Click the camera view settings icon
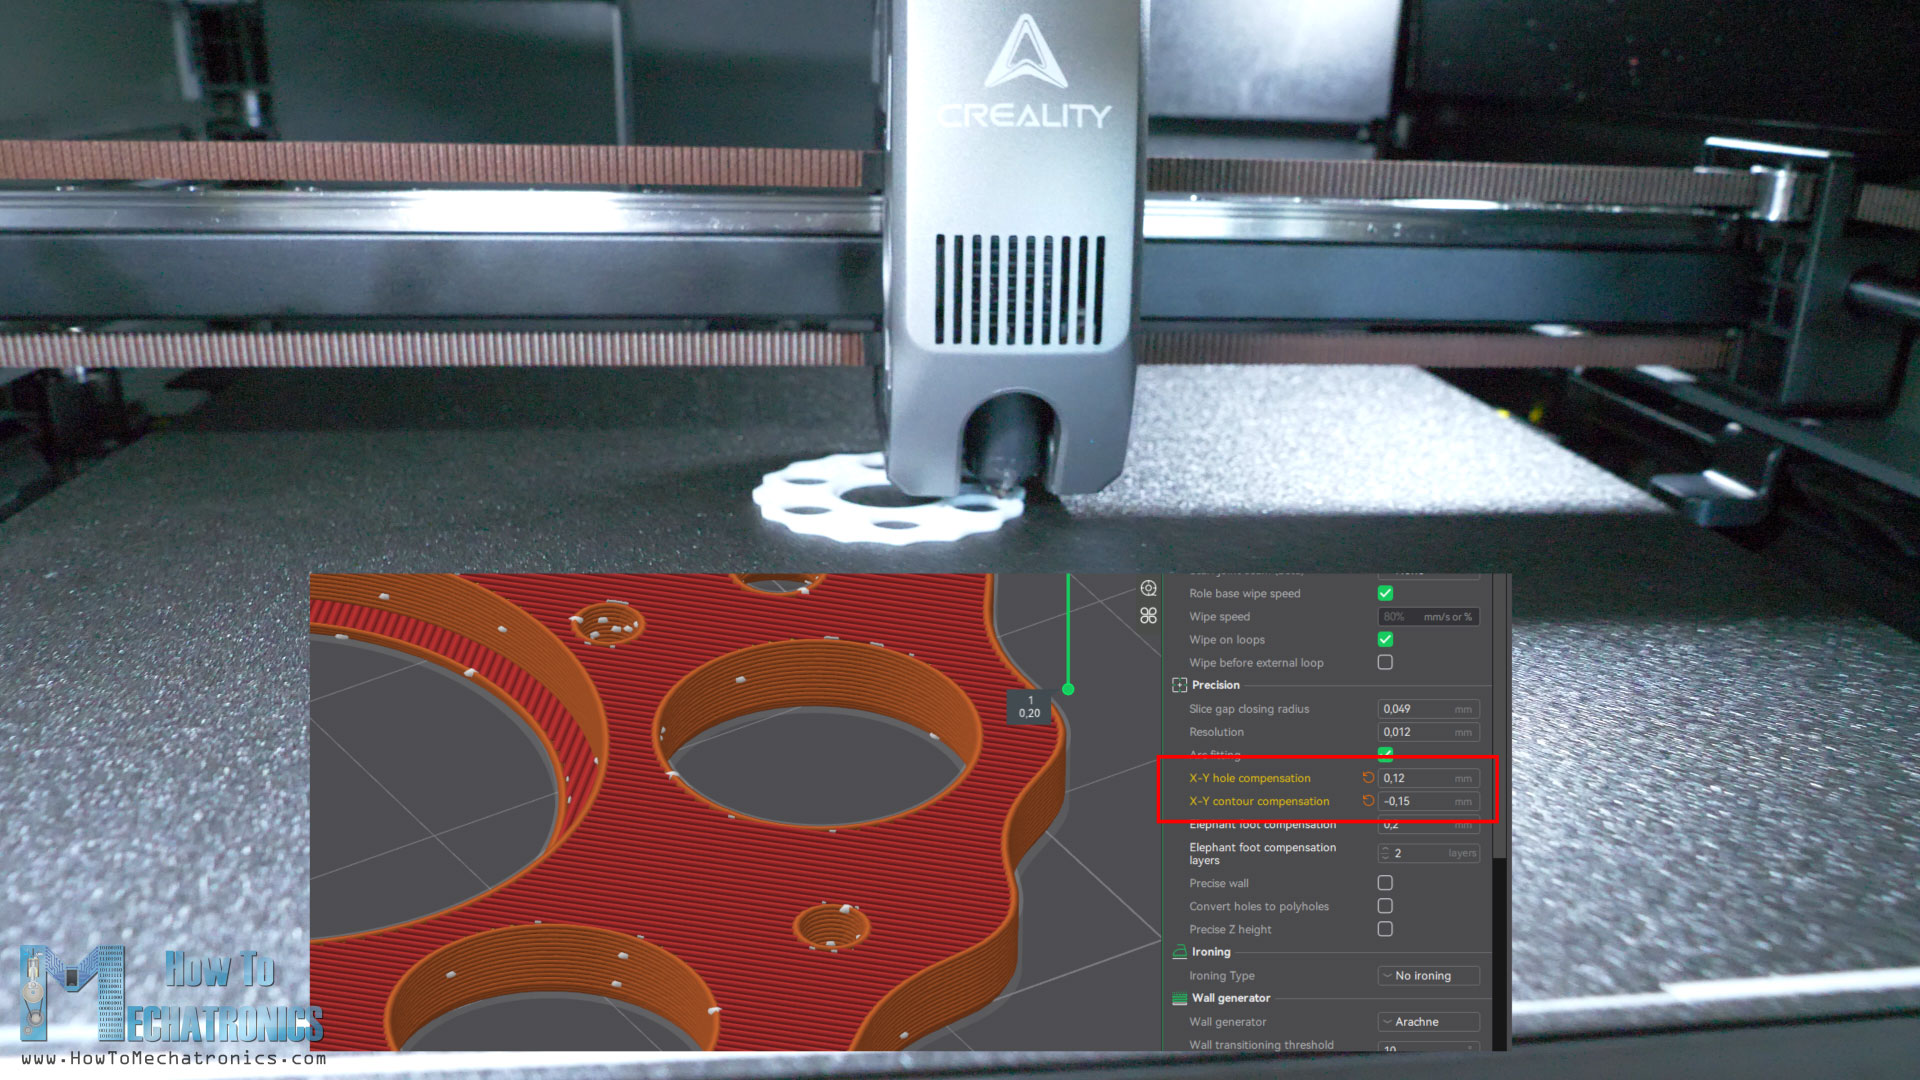The height and width of the screenshot is (1080, 1920). (1148, 589)
